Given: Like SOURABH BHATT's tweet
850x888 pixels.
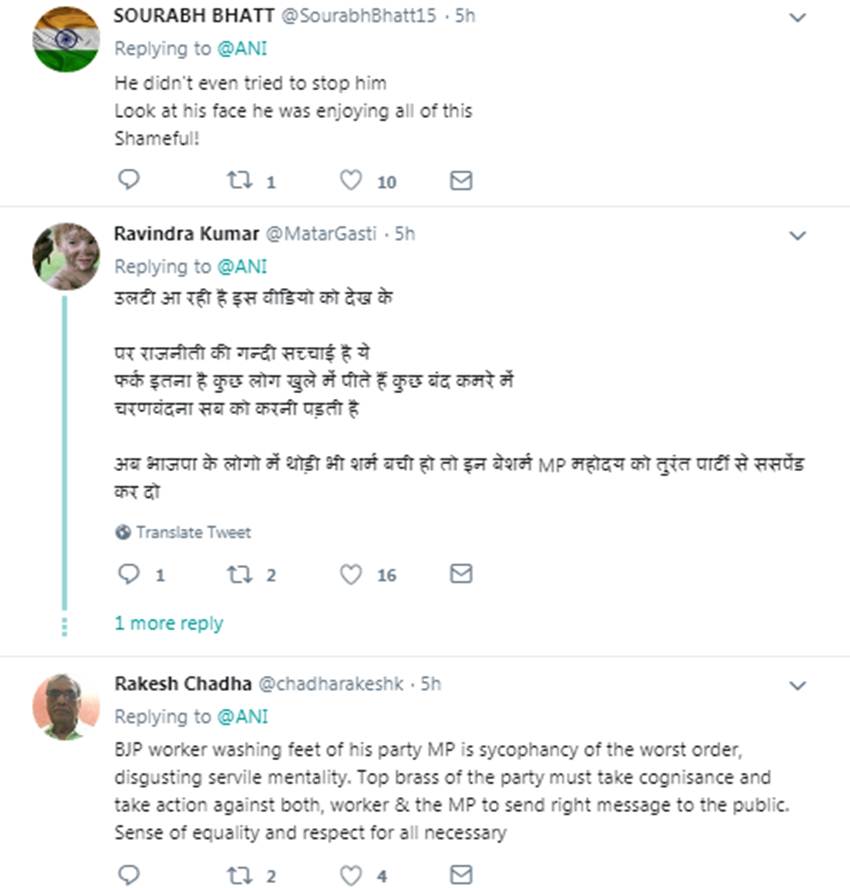Looking at the screenshot, I should pos(350,181).
